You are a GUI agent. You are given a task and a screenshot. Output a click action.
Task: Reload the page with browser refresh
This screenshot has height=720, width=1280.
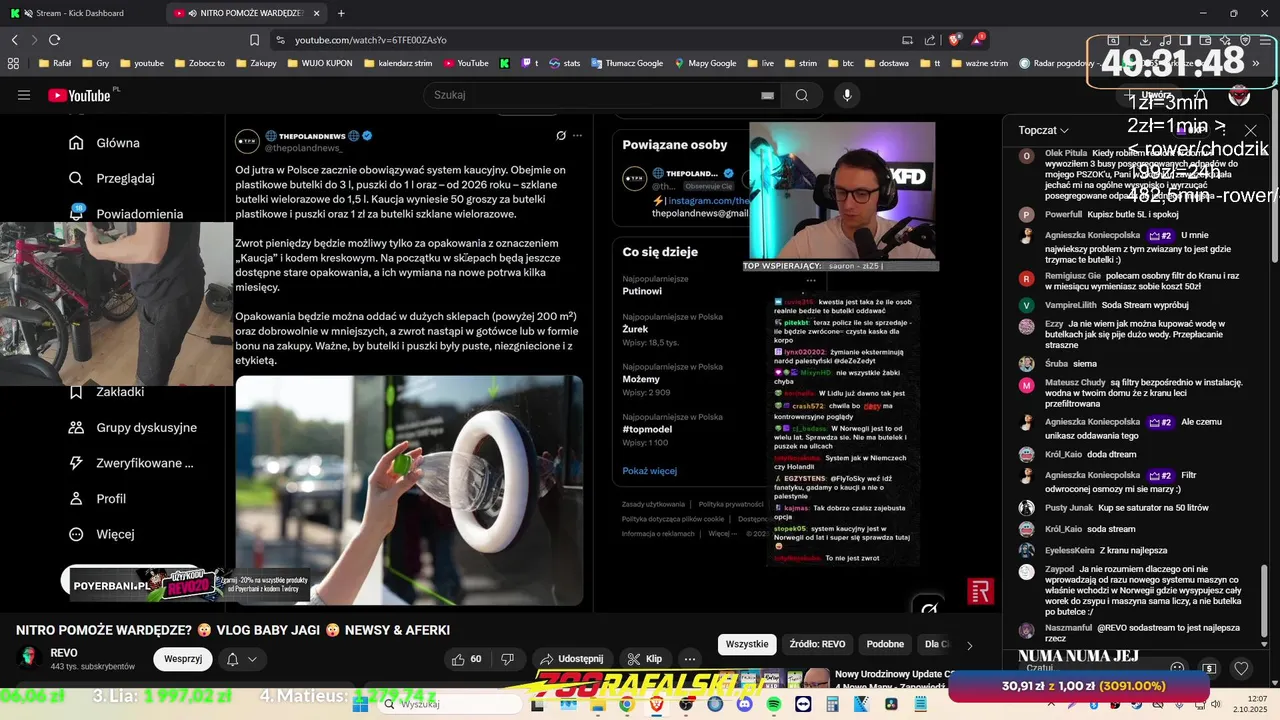coord(54,40)
